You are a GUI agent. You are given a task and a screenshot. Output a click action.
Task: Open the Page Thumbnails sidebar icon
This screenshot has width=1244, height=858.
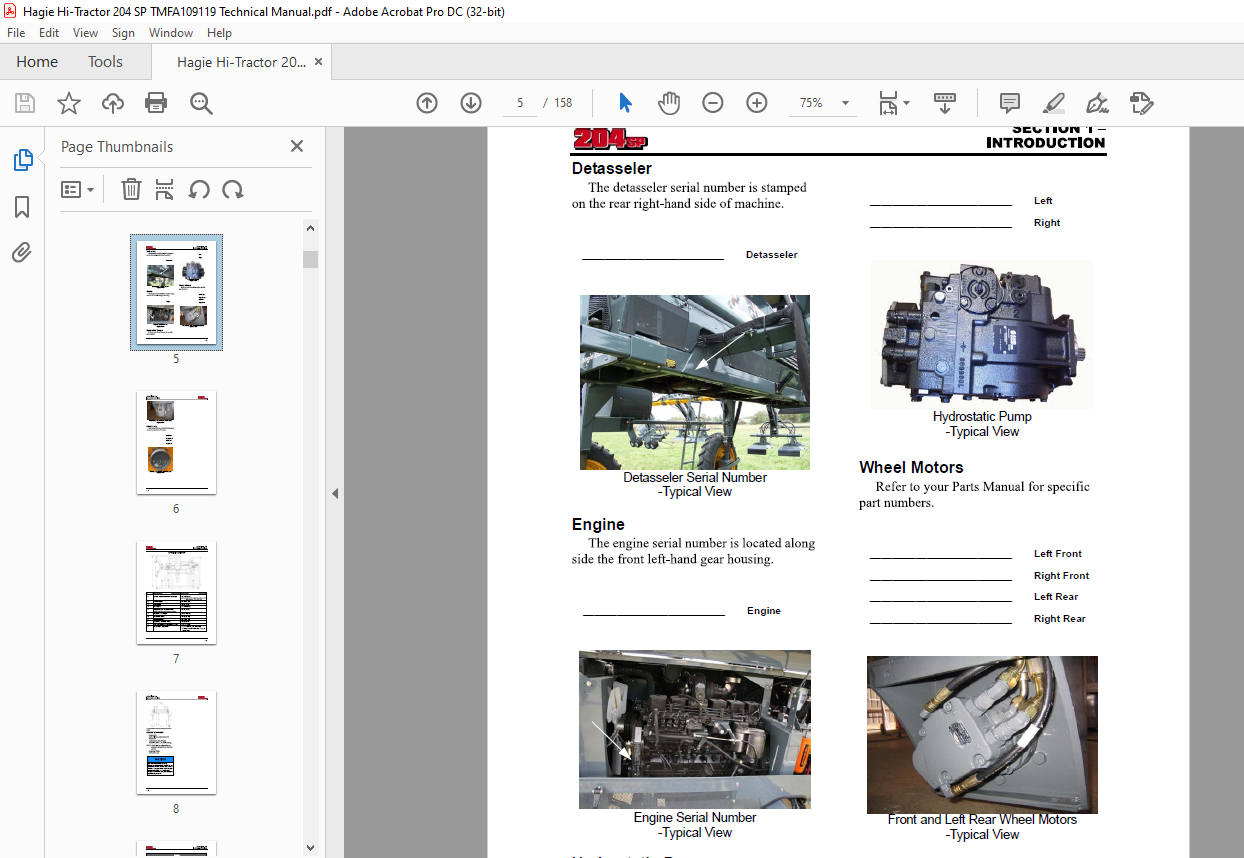click(x=22, y=160)
